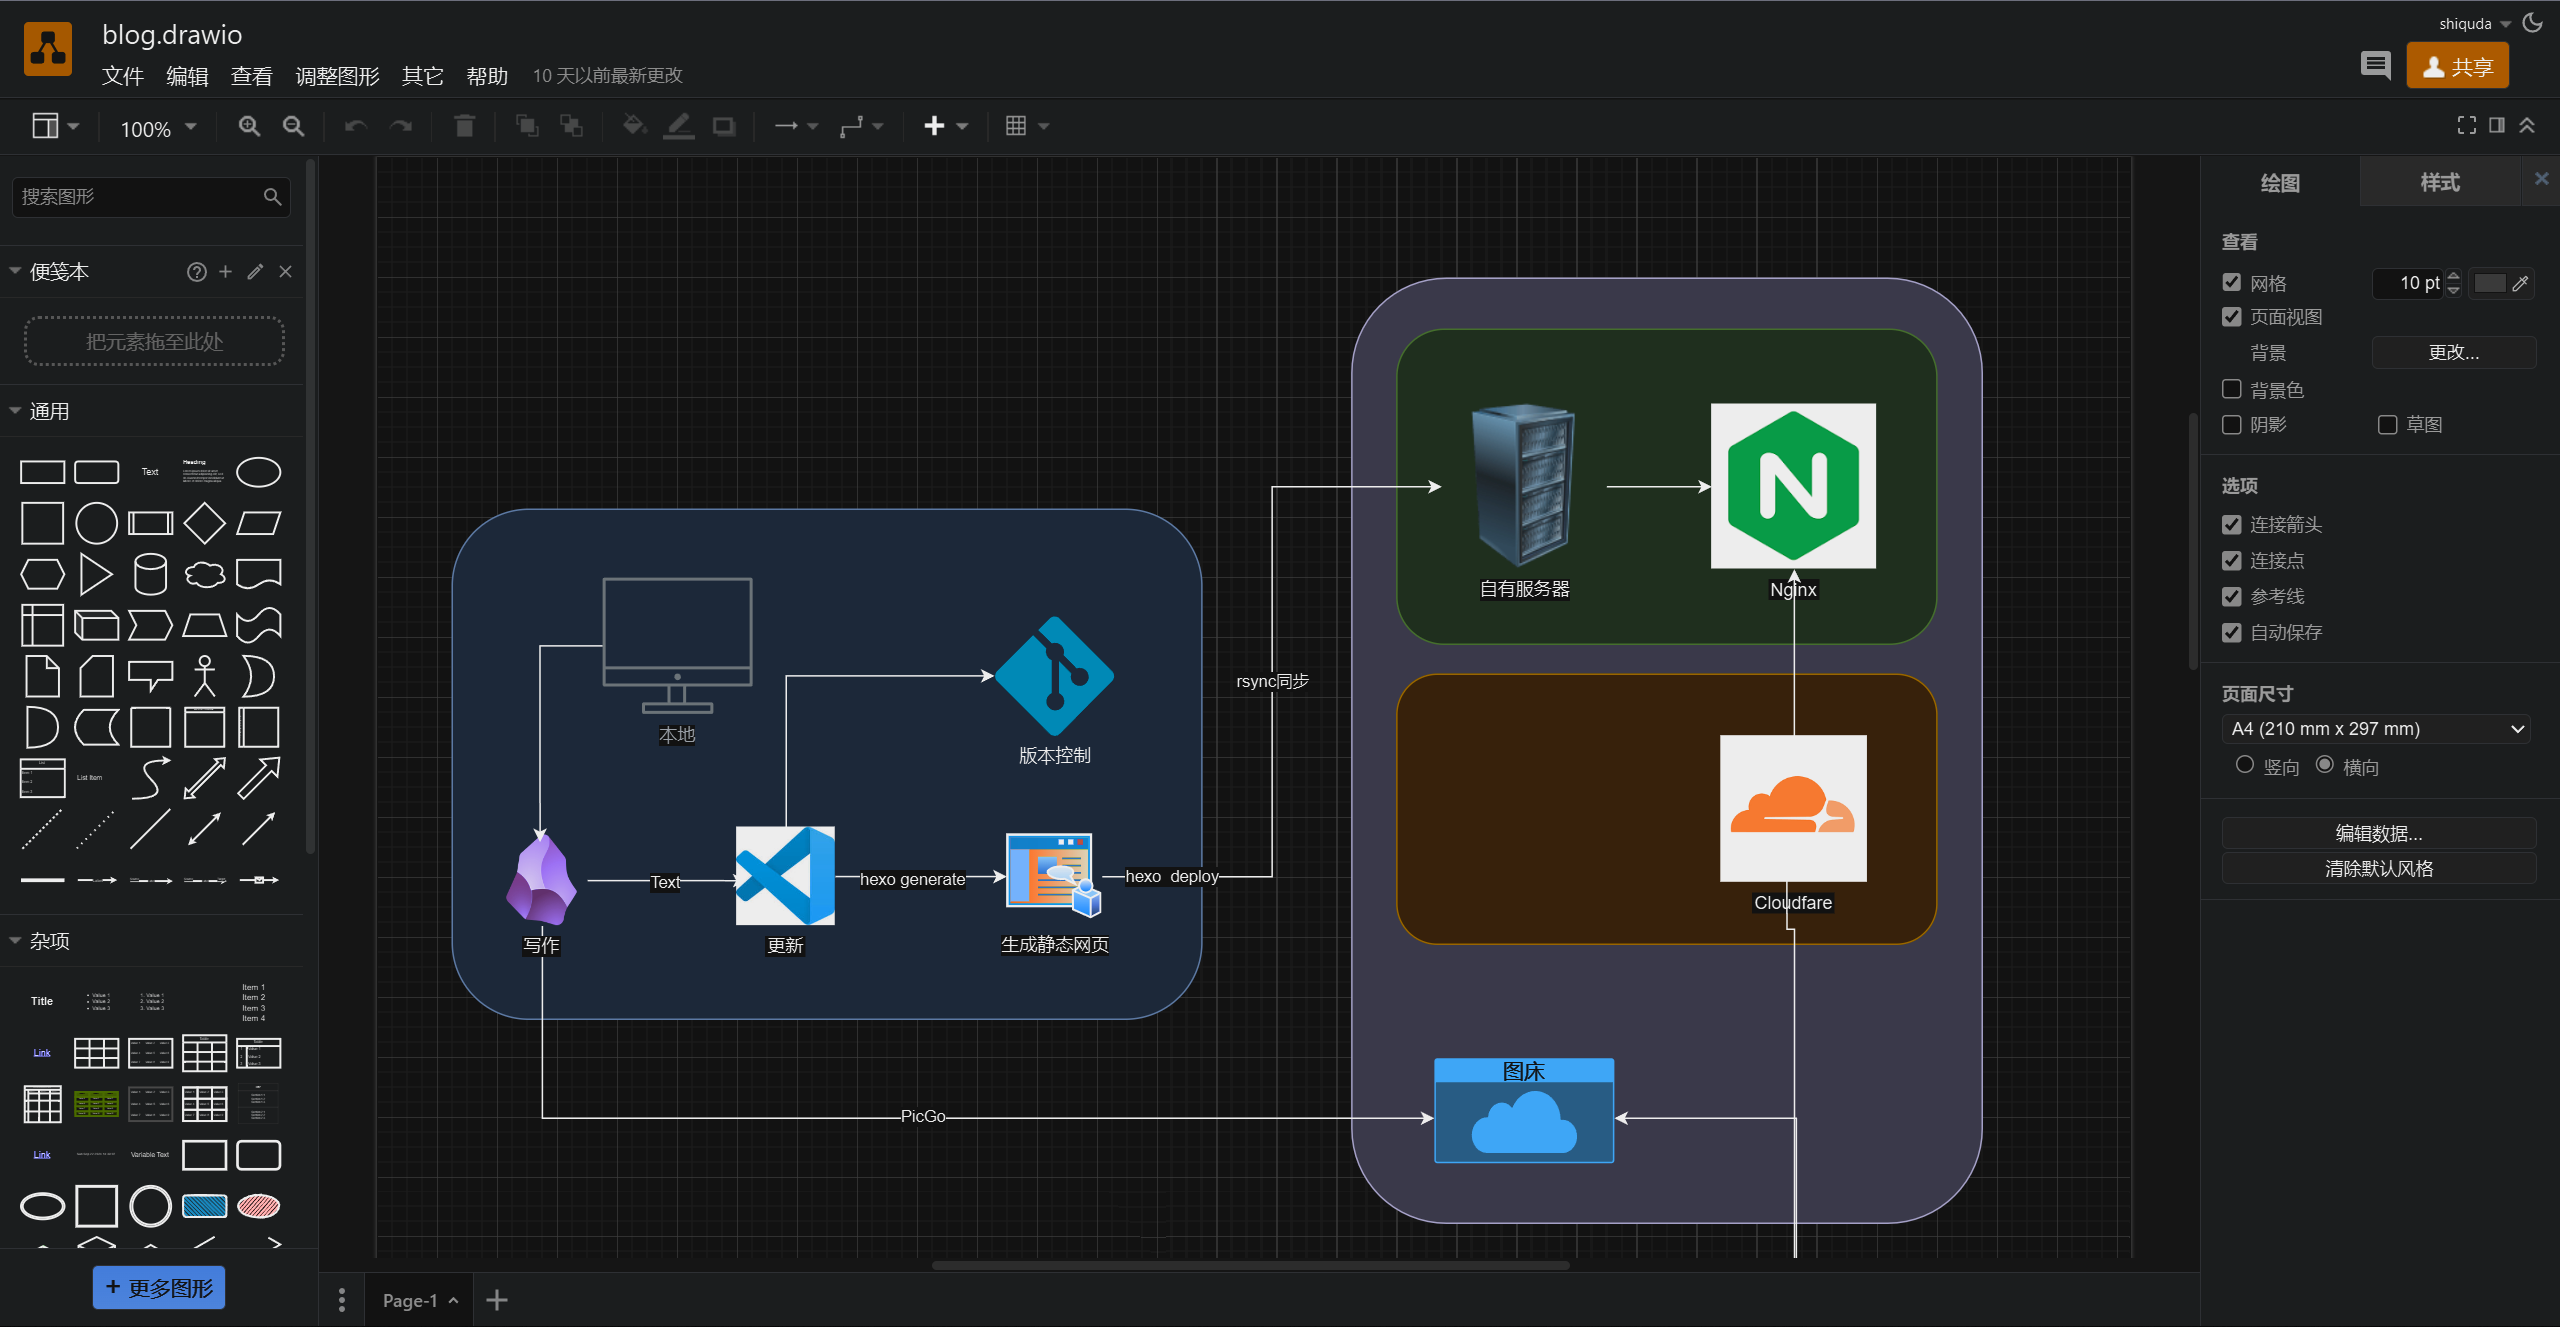Uncheck the 网格 grid checkbox
The image size is (2560, 1327).
click(2232, 283)
